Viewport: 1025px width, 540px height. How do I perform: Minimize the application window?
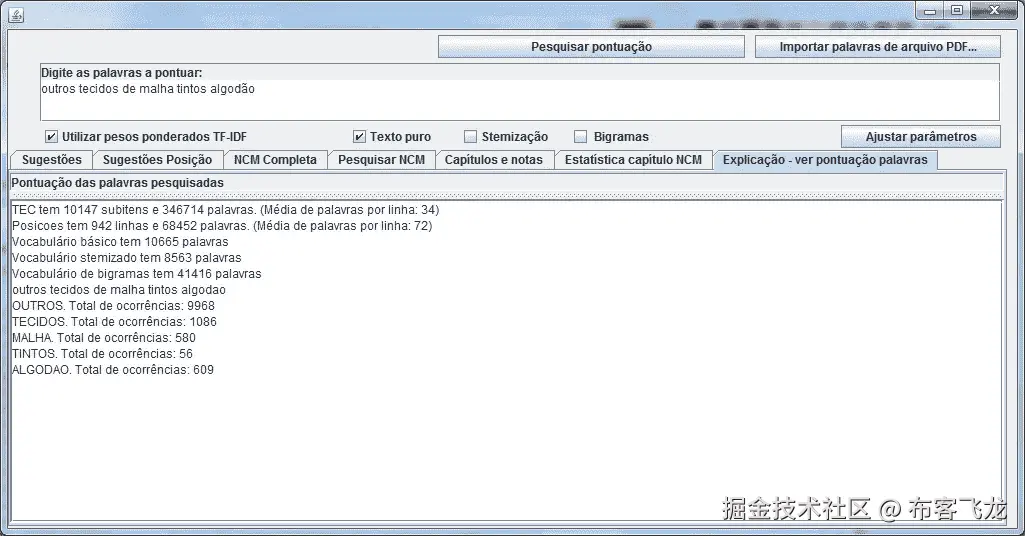(930, 11)
